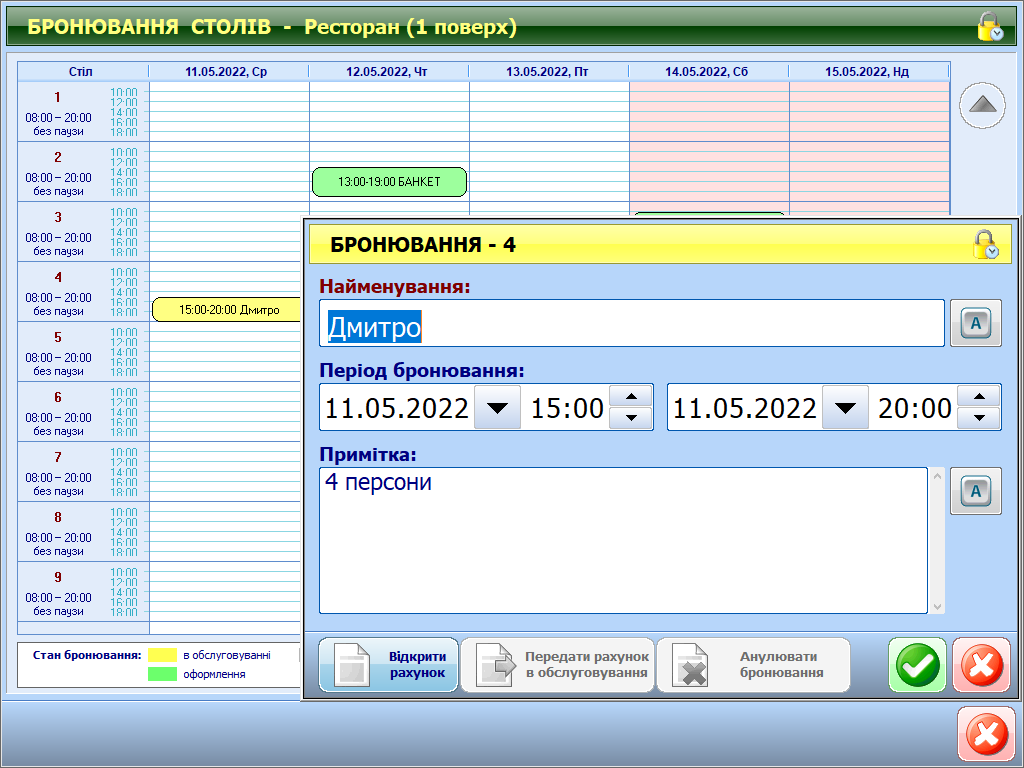Decrease the end time 20:00
Screen dimensions: 1024x768
[x=979, y=419]
